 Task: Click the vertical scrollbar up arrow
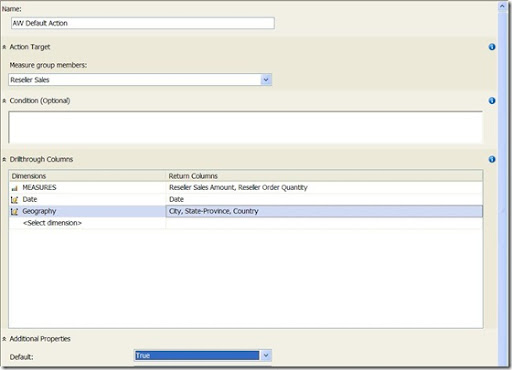(x=502, y=6)
